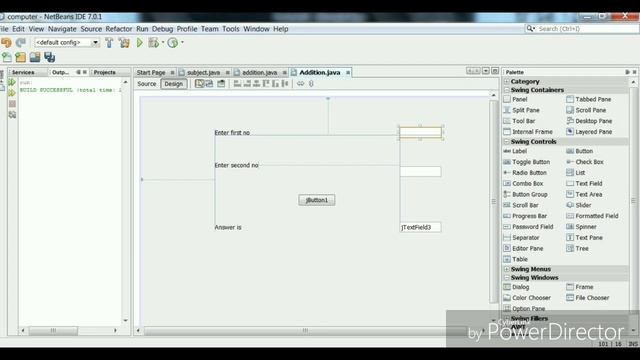Click the Change Horizontal Resizability icon
The image size is (640, 360).
300,84
